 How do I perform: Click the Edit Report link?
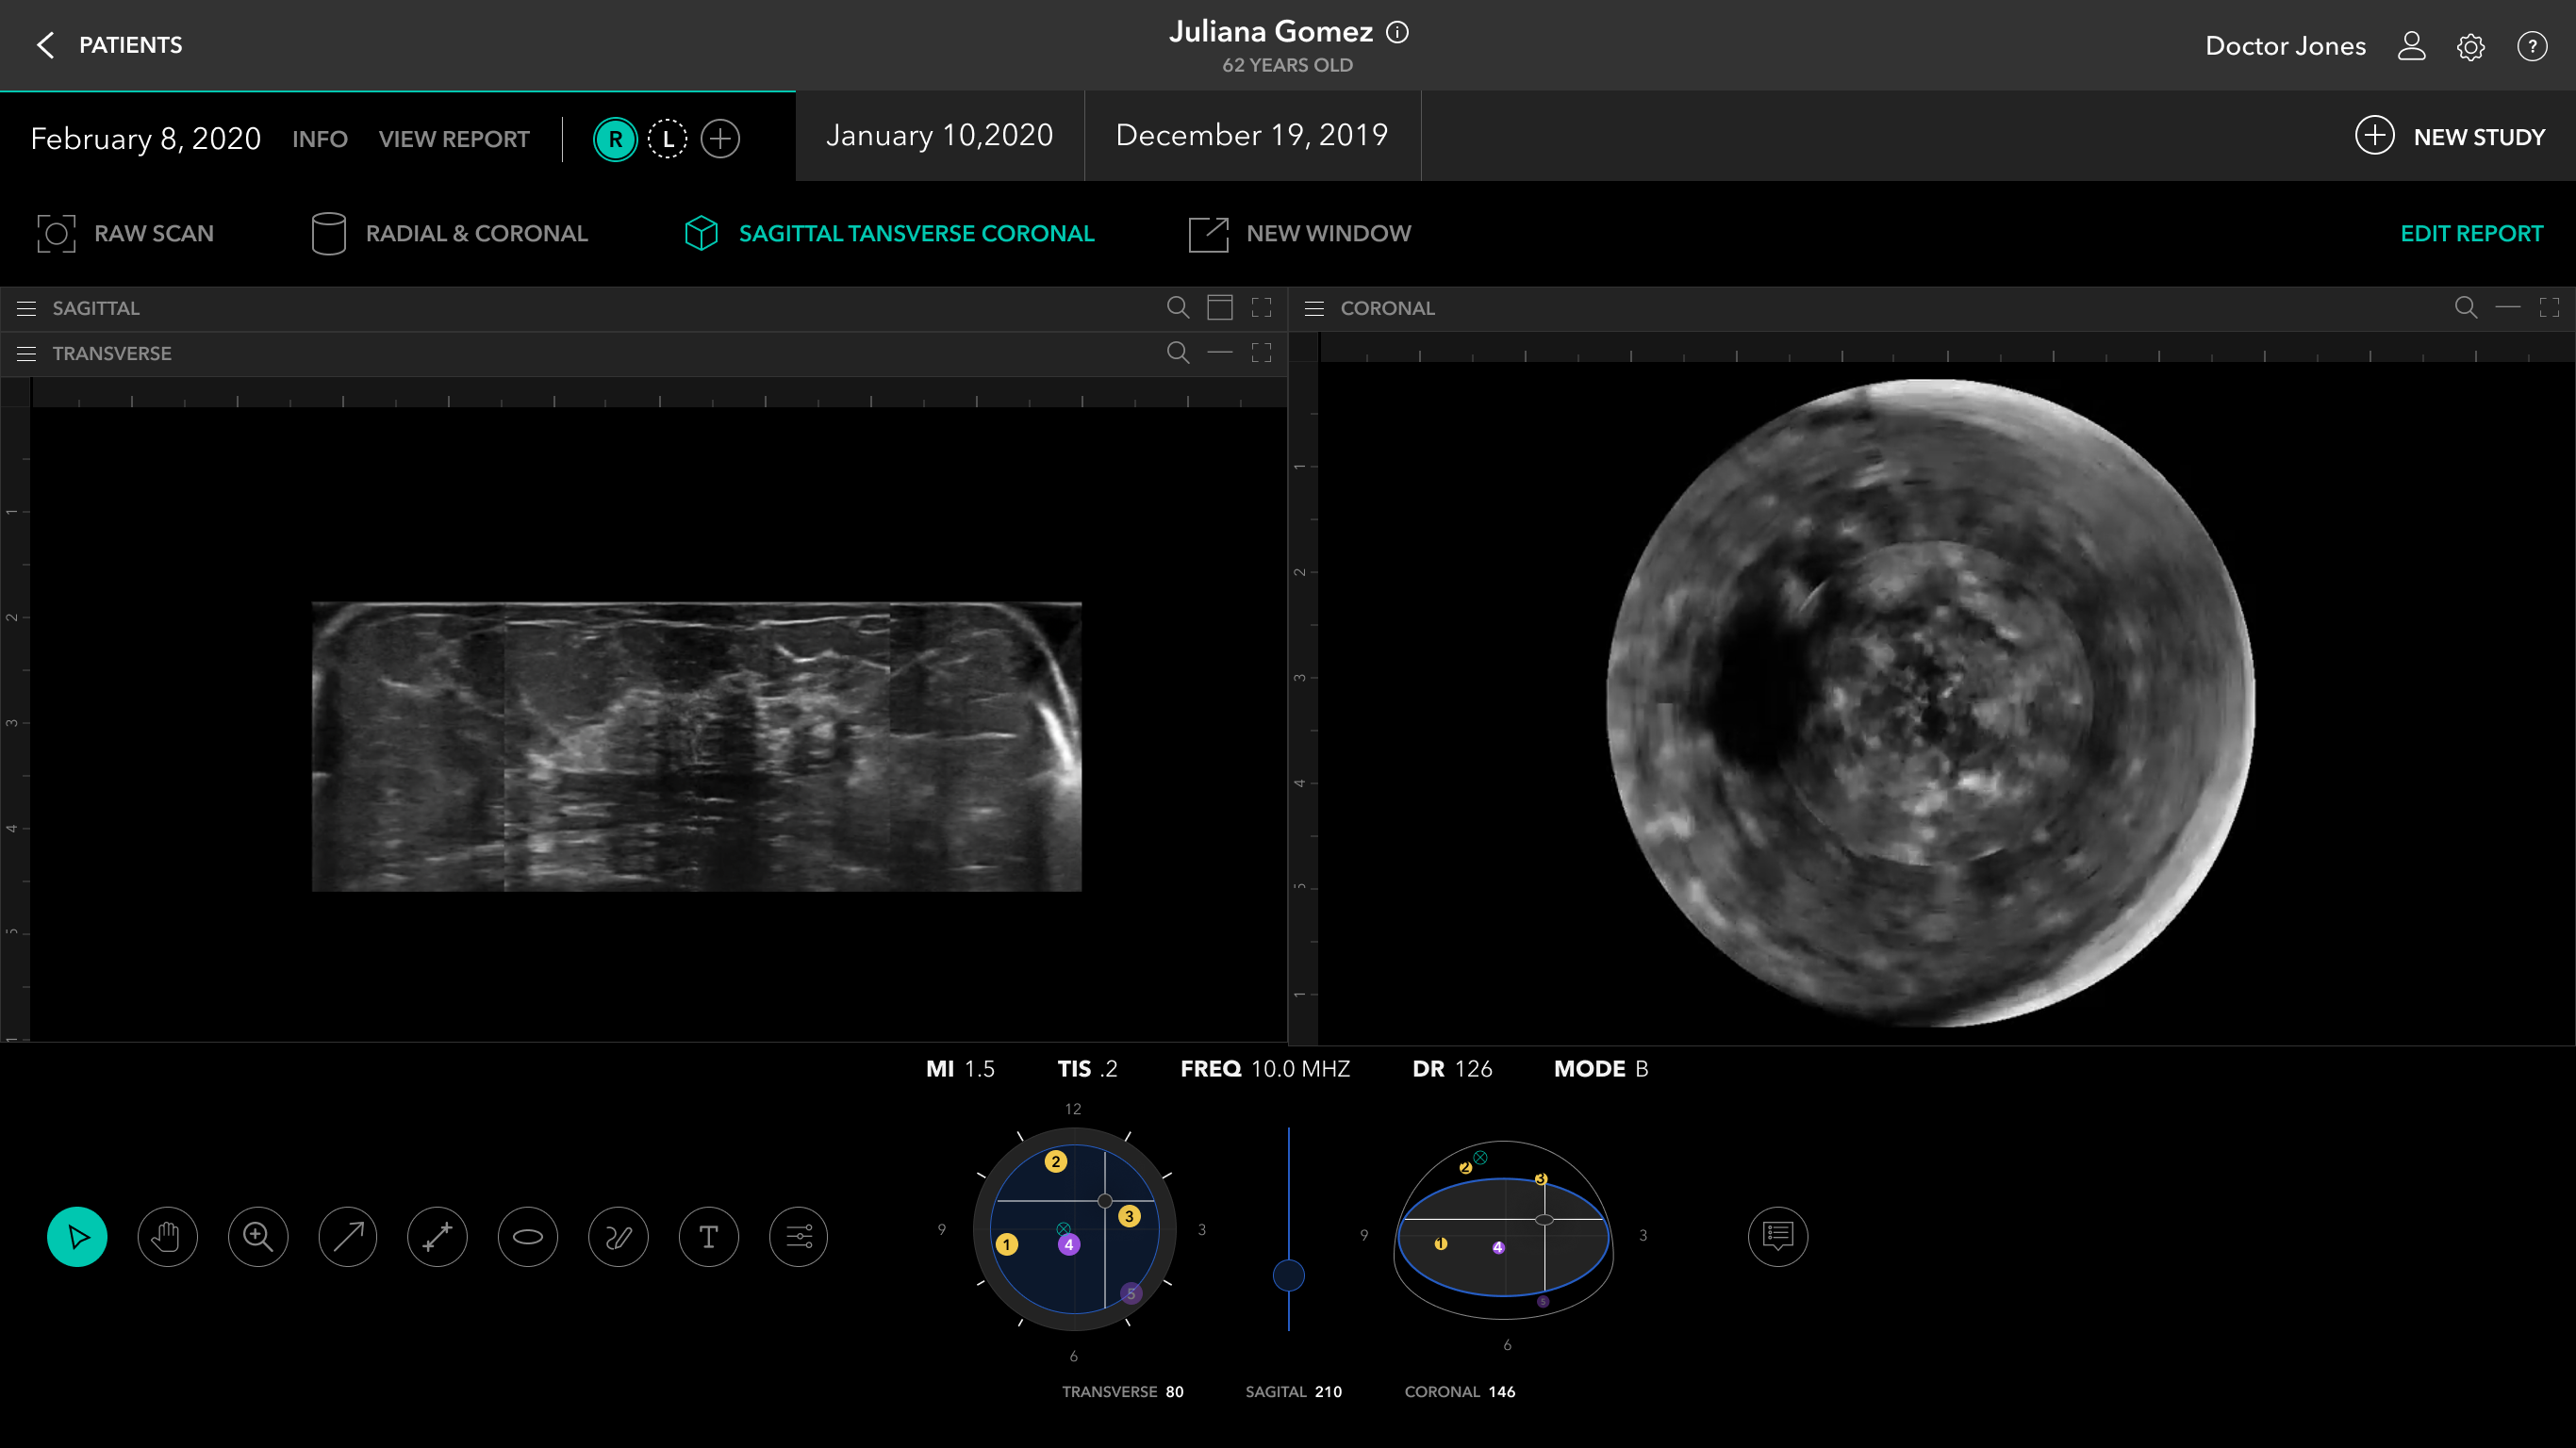pos(2471,233)
